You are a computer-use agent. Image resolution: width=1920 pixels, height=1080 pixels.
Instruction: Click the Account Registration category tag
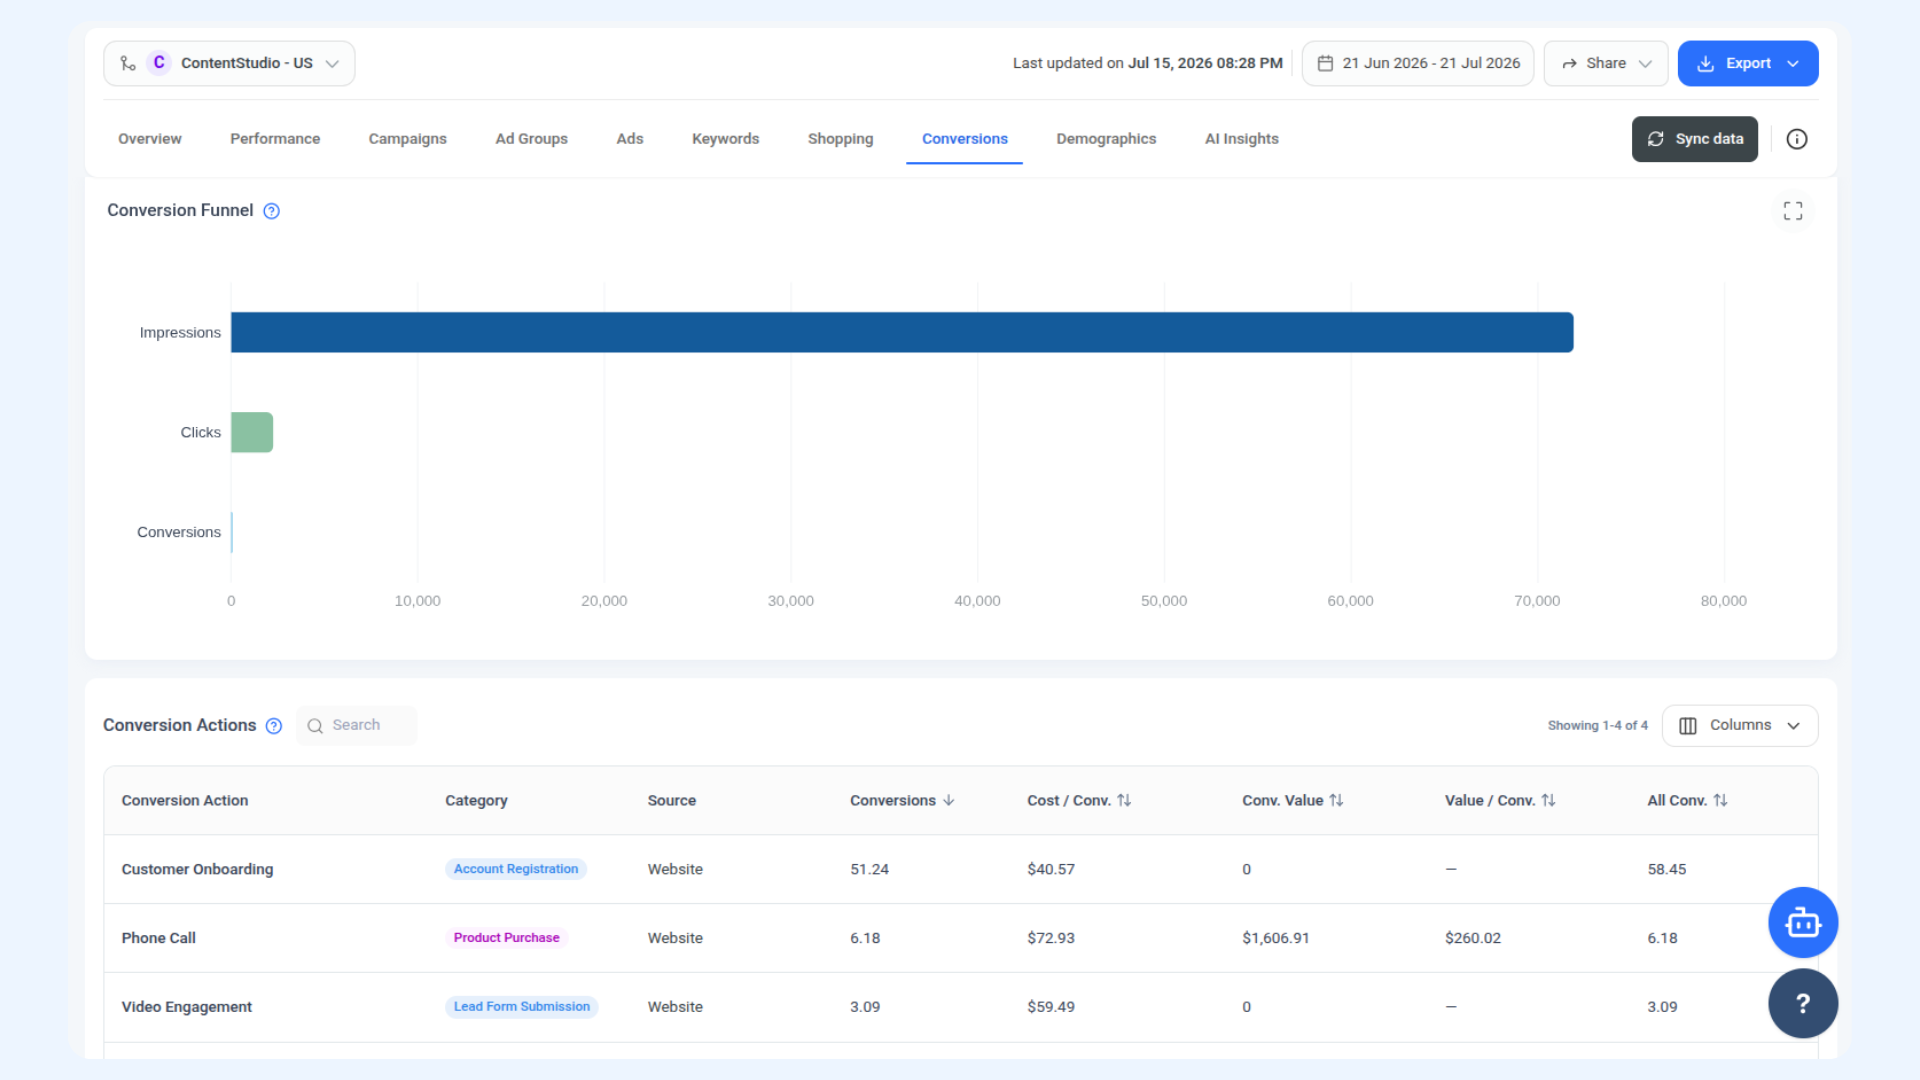coord(516,869)
